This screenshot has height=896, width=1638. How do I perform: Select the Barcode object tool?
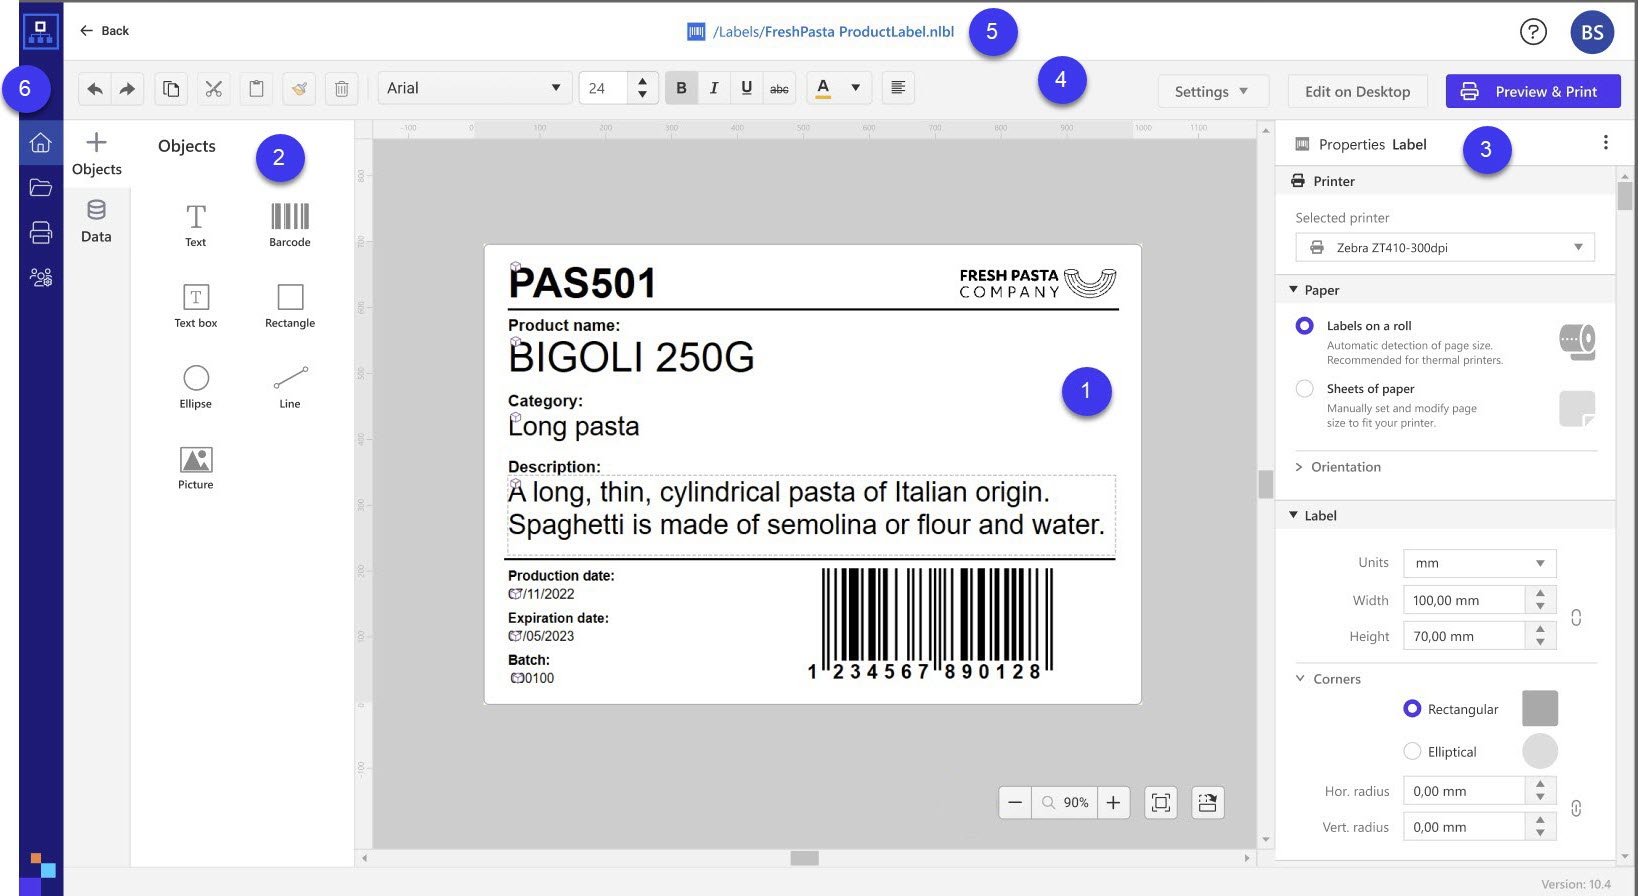point(290,225)
